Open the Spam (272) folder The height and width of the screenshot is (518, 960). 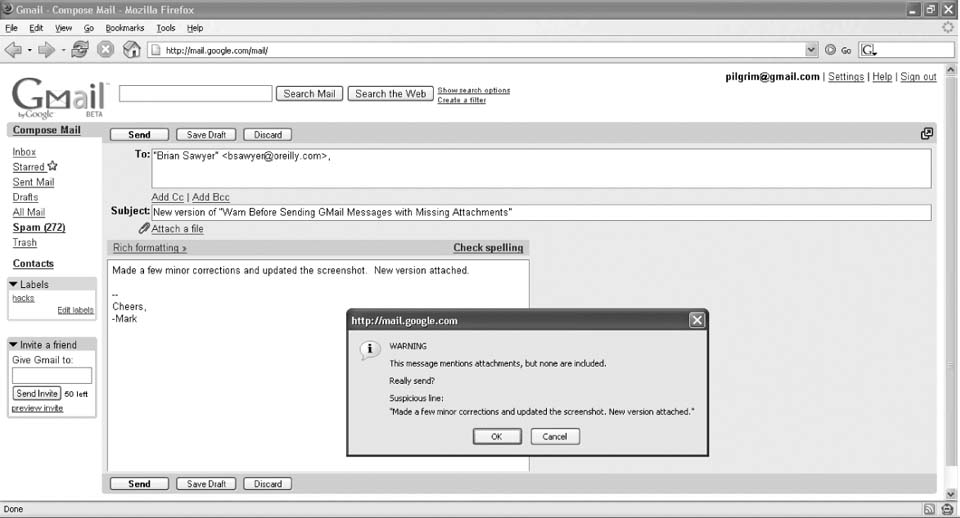click(39, 227)
